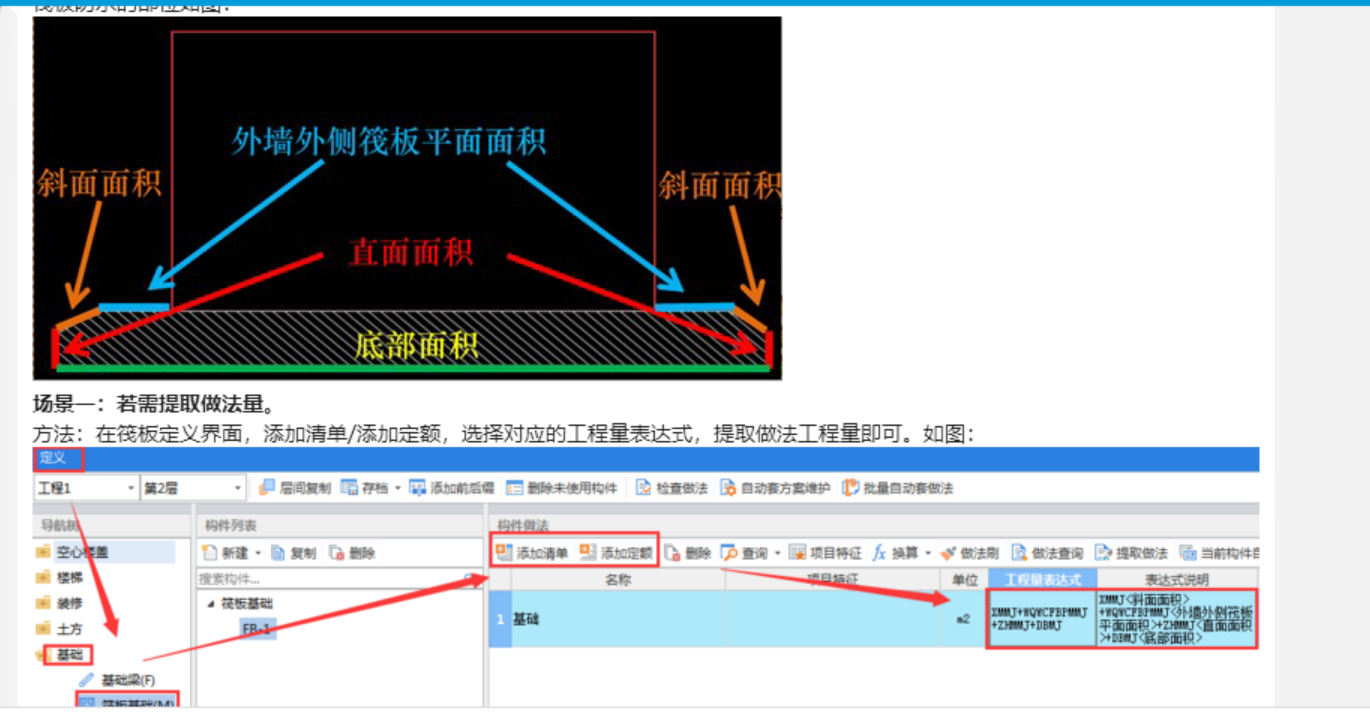Click the 新建 icon in component list

210,552
